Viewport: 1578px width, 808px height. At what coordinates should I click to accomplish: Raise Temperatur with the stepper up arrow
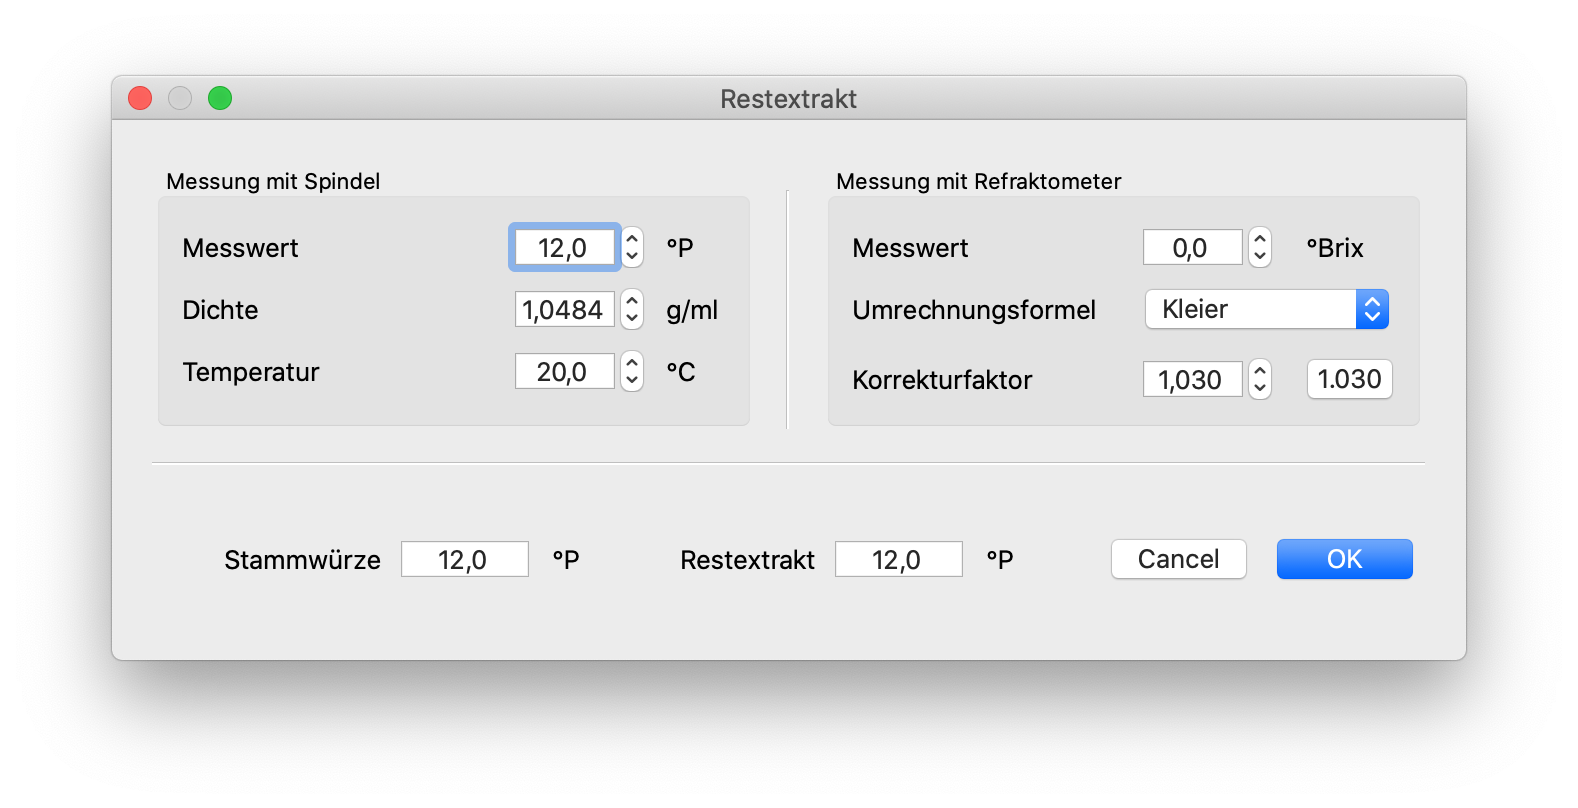[x=632, y=363]
